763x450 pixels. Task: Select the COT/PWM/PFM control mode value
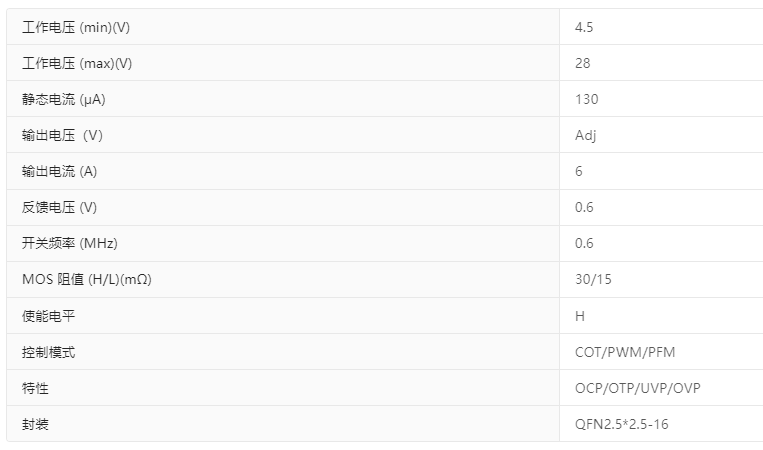click(x=625, y=351)
